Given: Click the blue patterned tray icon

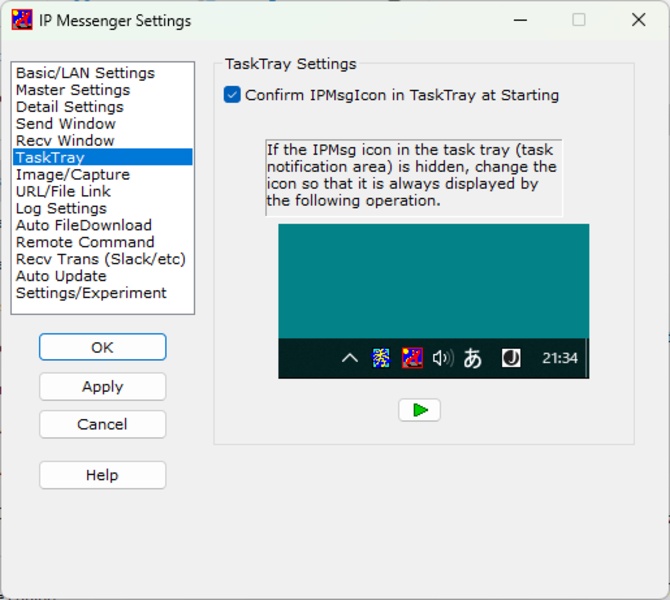Looking at the screenshot, I should coord(381,358).
